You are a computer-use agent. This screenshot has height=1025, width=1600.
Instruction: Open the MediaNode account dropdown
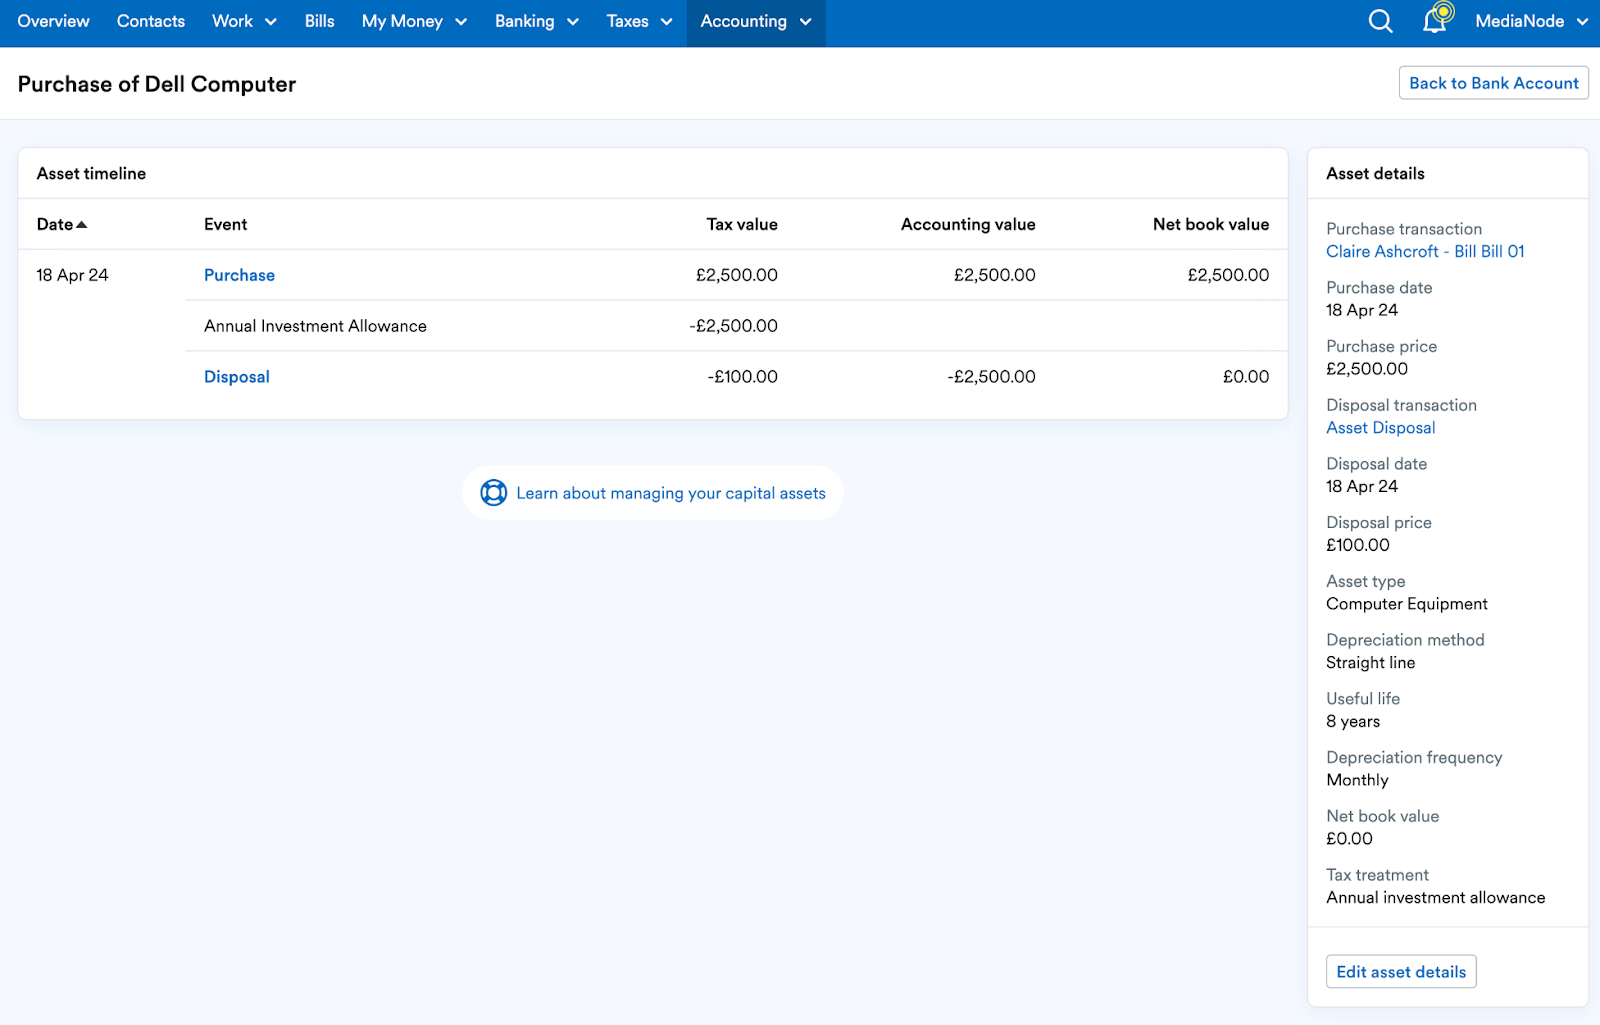(1531, 21)
